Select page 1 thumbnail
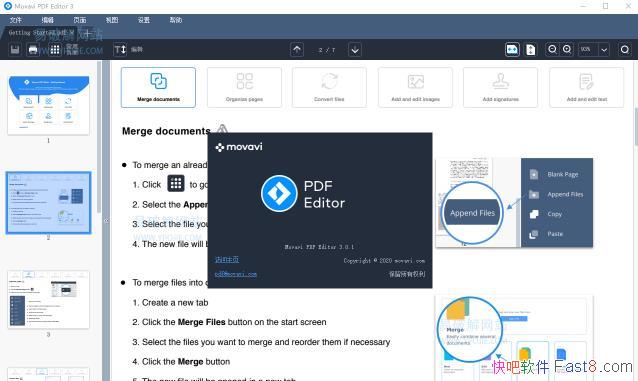The image size is (638, 381). coord(48,105)
